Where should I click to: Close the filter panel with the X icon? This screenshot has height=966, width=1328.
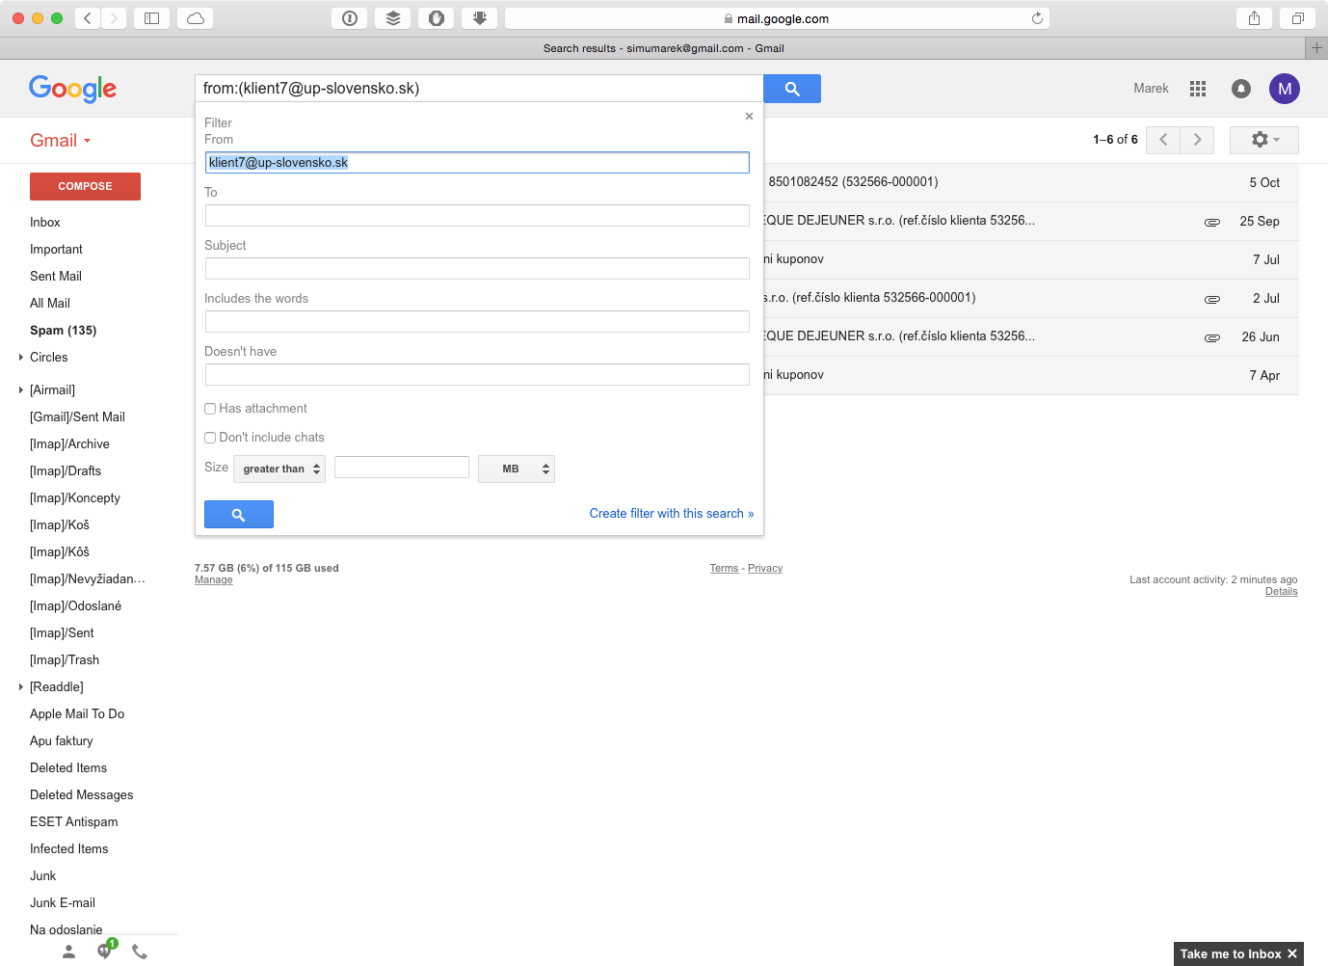[x=749, y=116]
